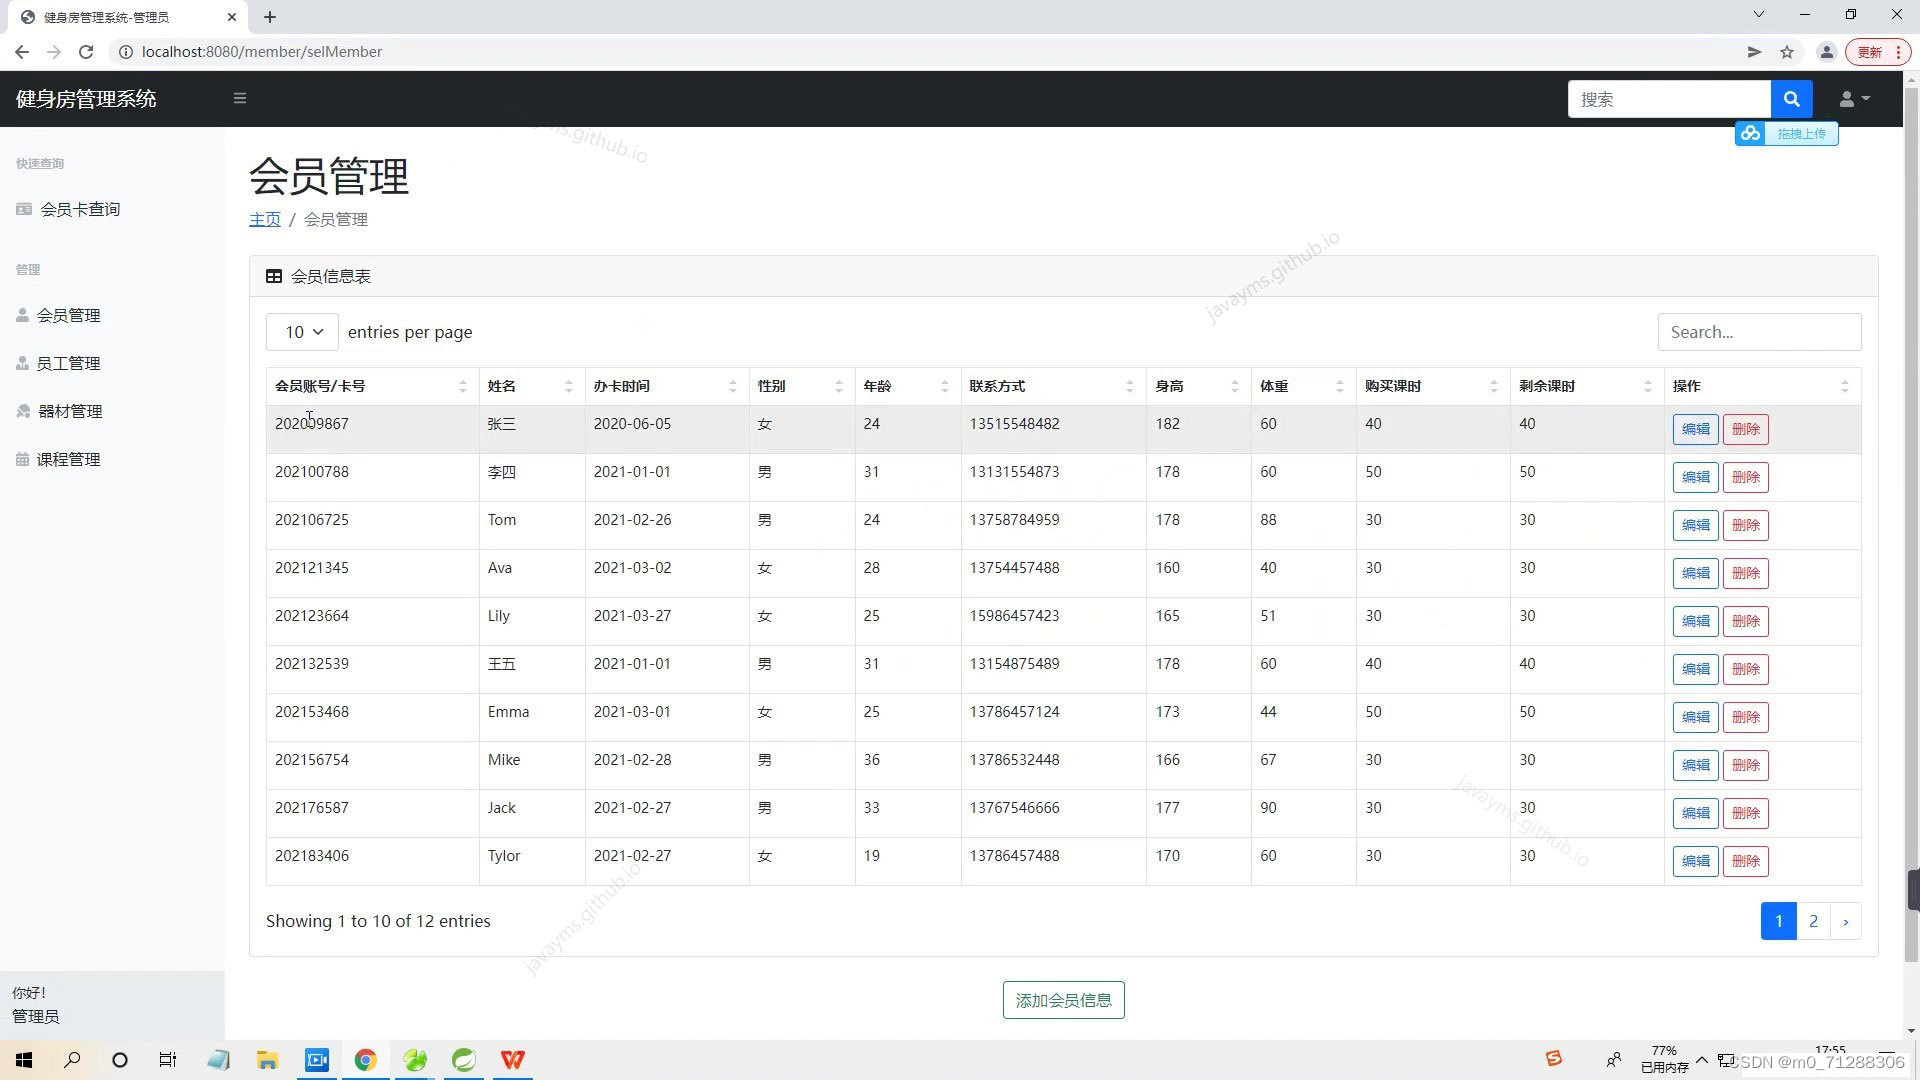Screen dimensions: 1920x1080
Task: Focus the top 搜索 input field
Action: [x=1669, y=99]
